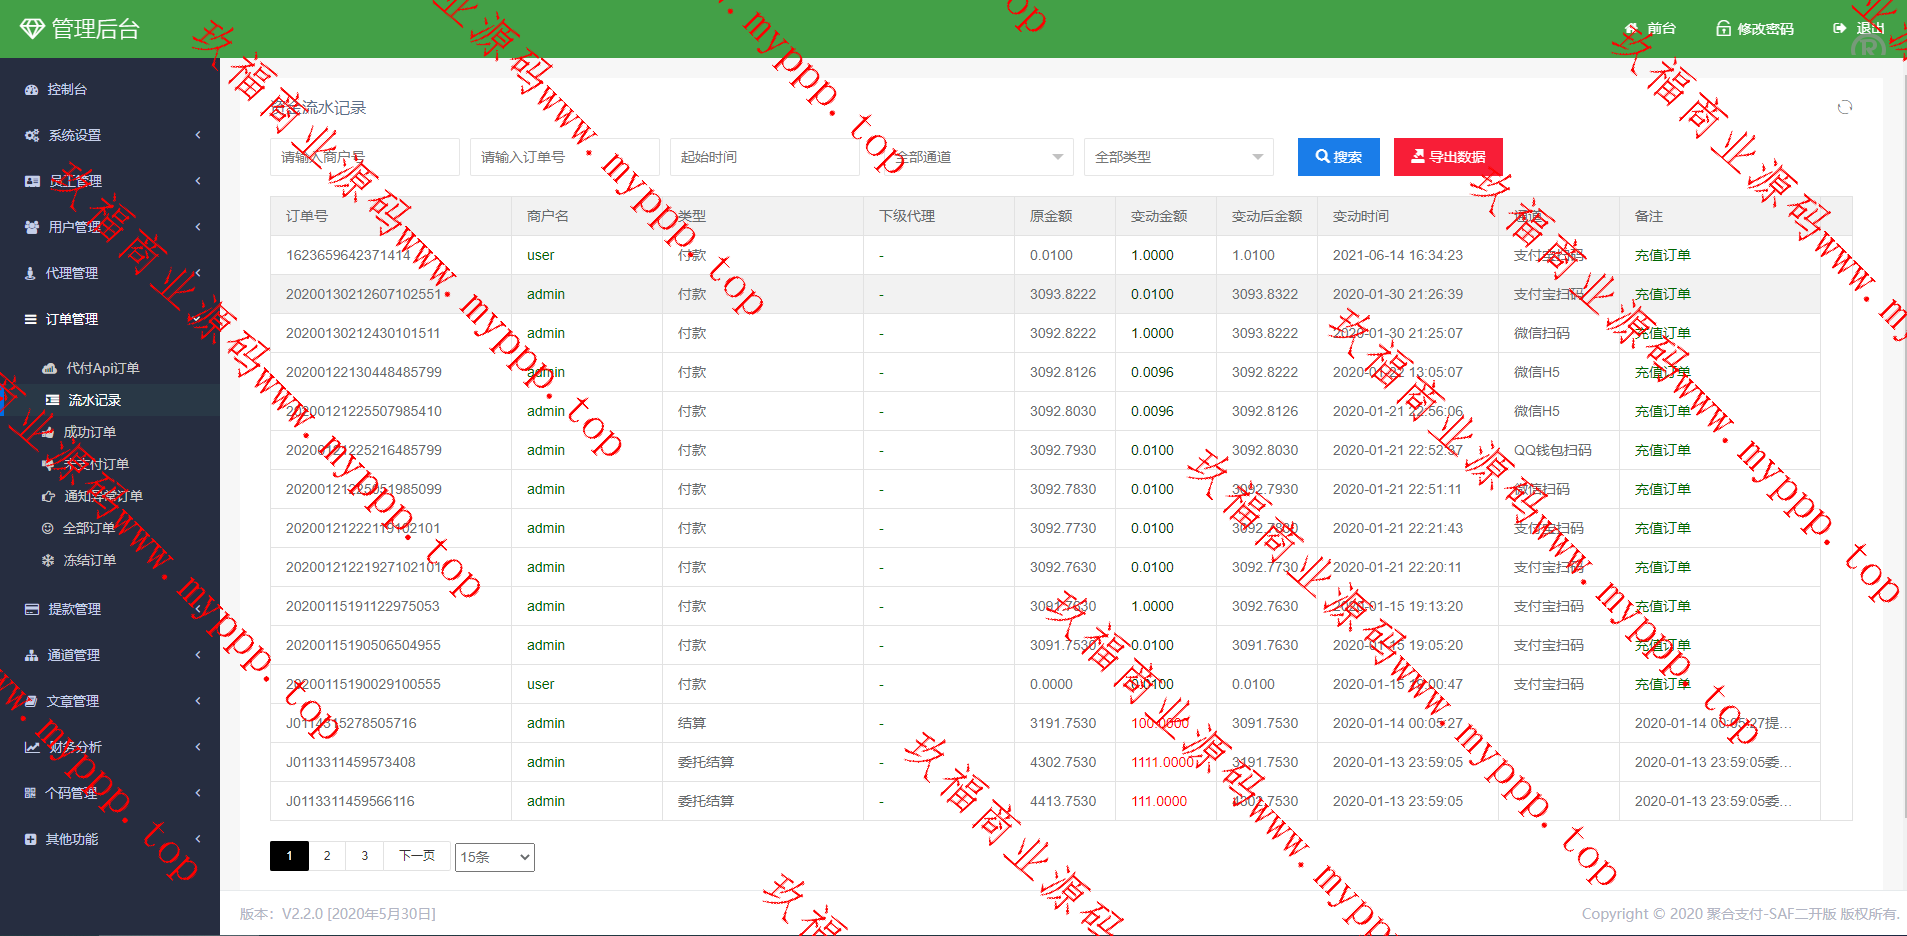1907x936 pixels.
Task: Click the sitemap icon beside 通道管理
Action: click(x=32, y=656)
